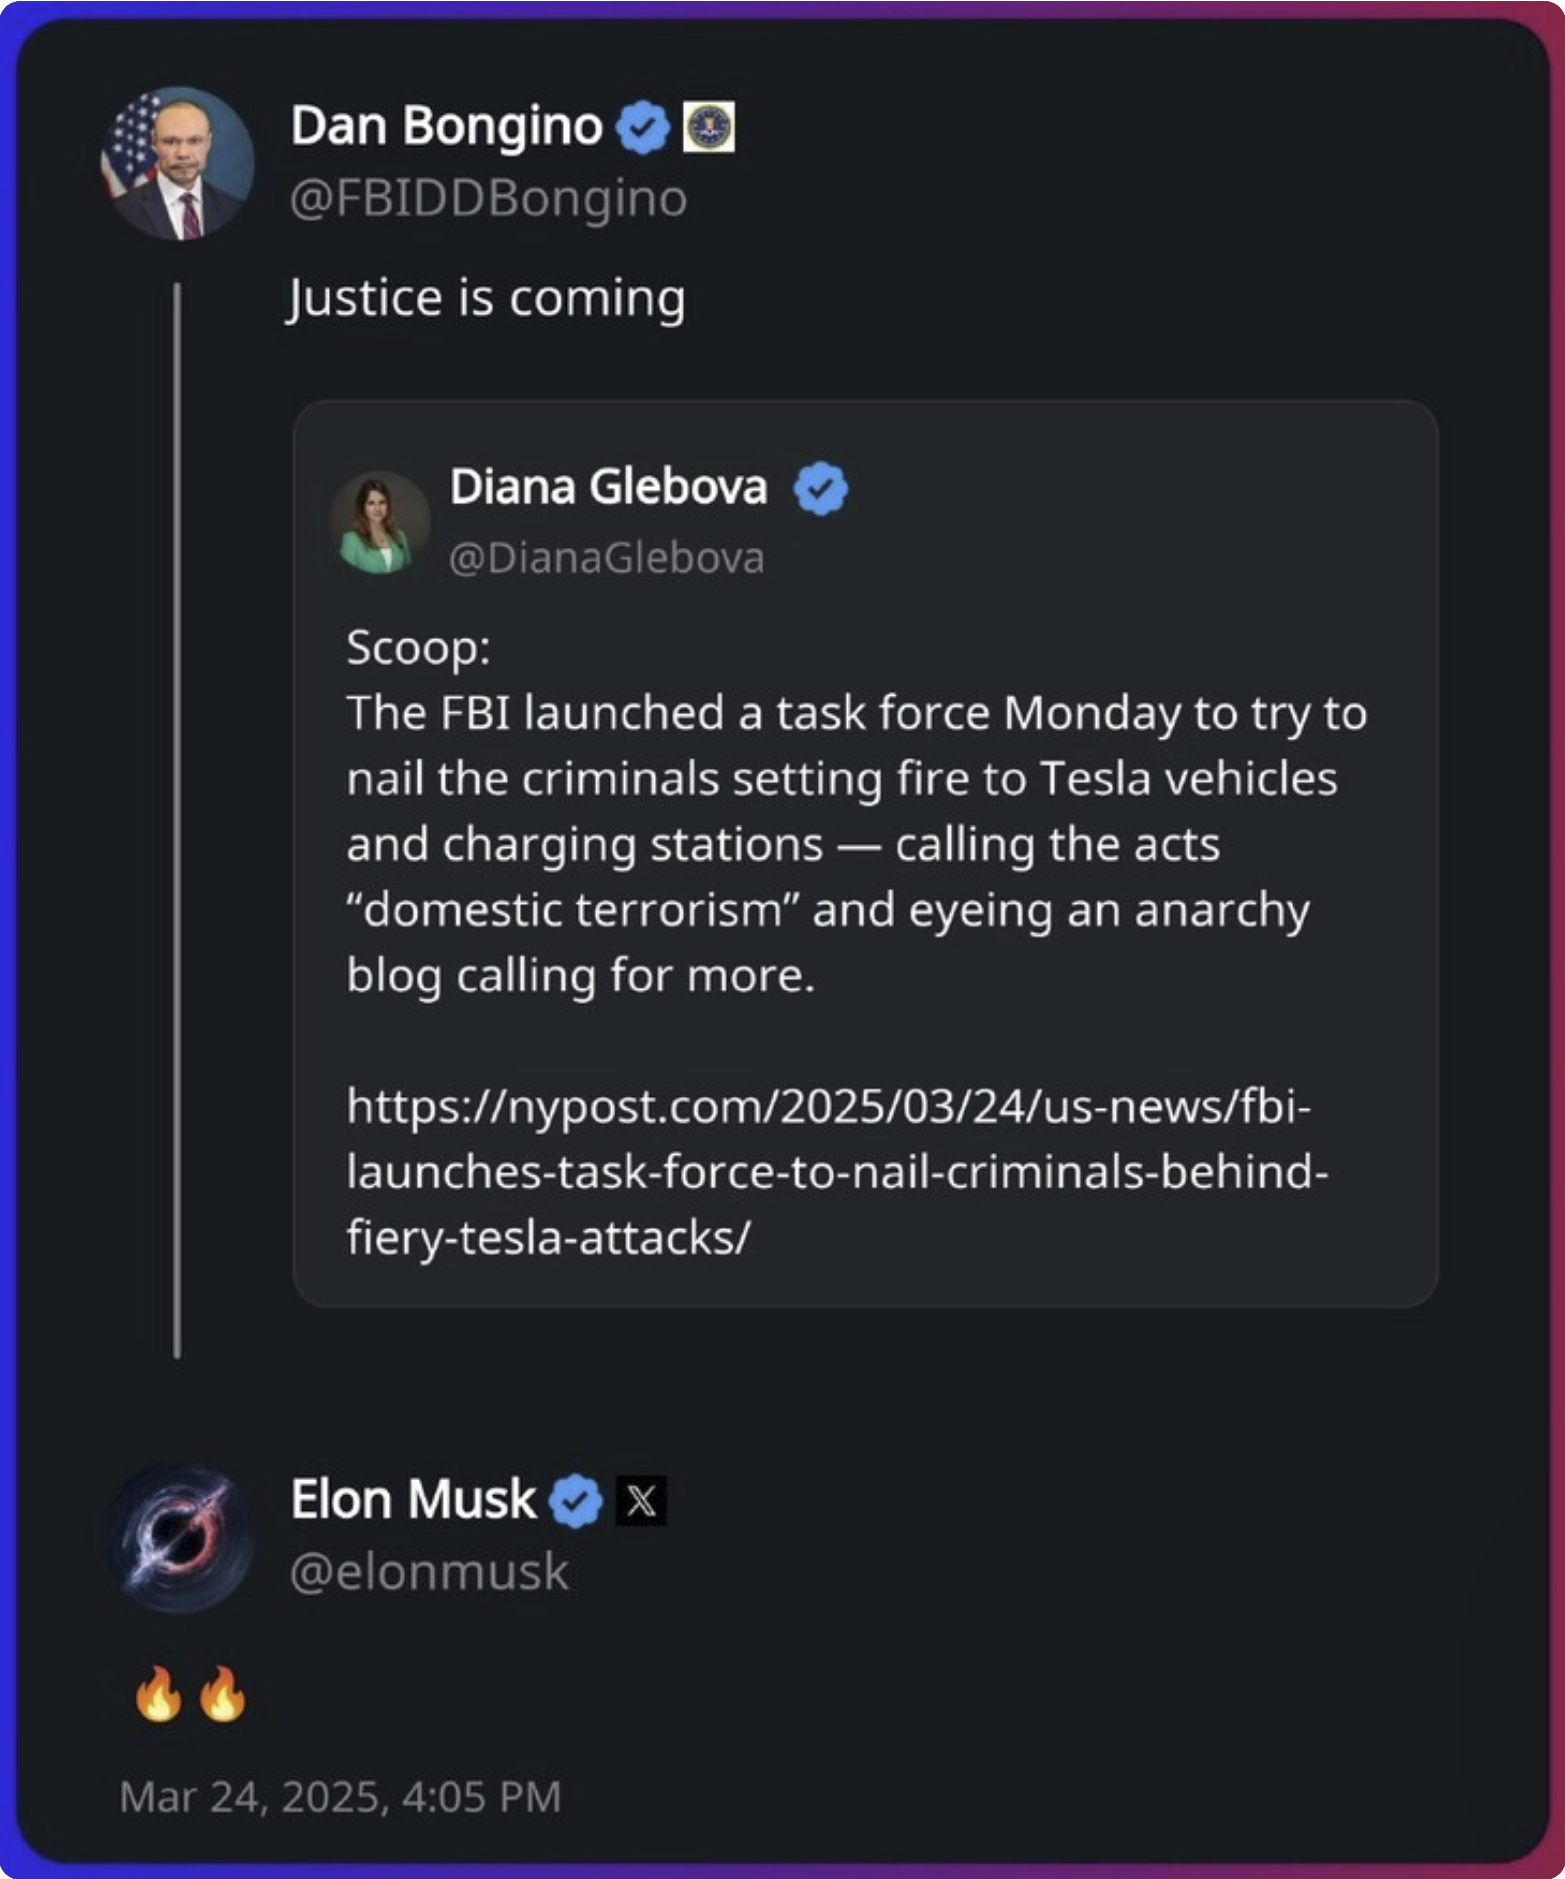Click Diana Glebova's avatar in quoted post

point(380,521)
